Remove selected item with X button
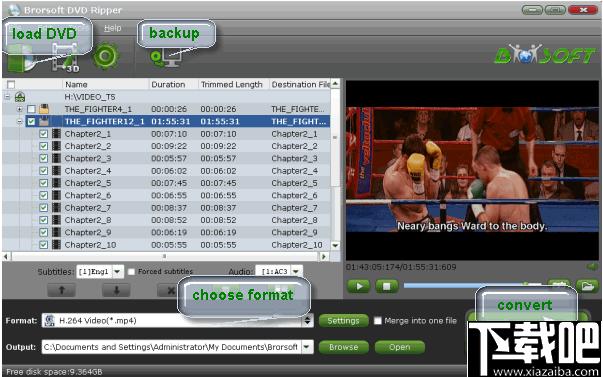 pyautogui.click(x=169, y=290)
